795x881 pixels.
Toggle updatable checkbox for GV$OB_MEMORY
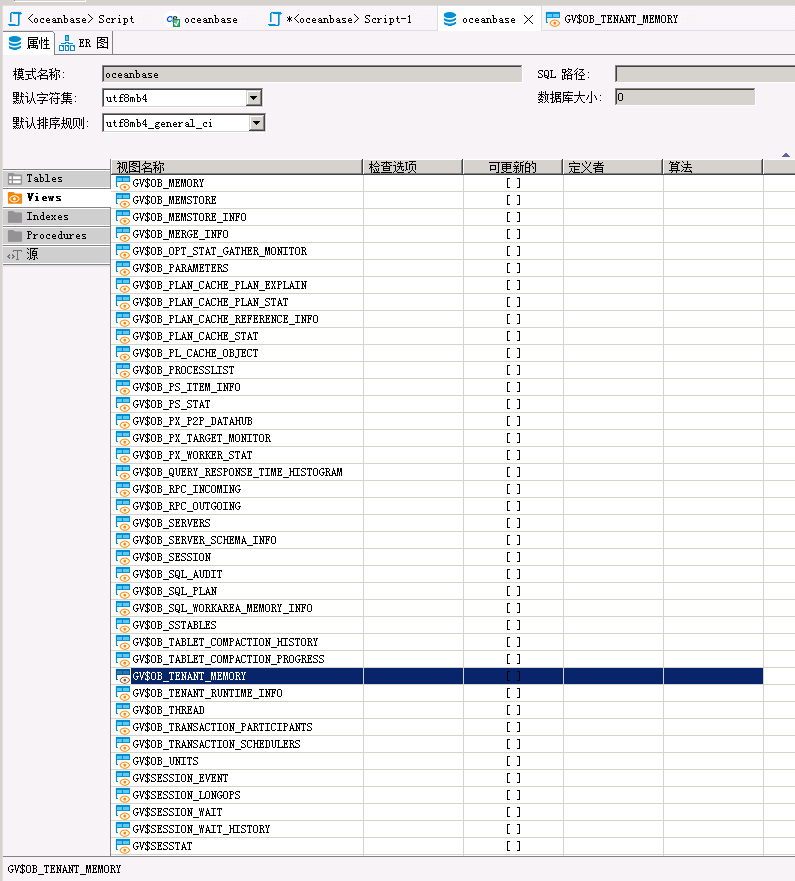[x=513, y=183]
